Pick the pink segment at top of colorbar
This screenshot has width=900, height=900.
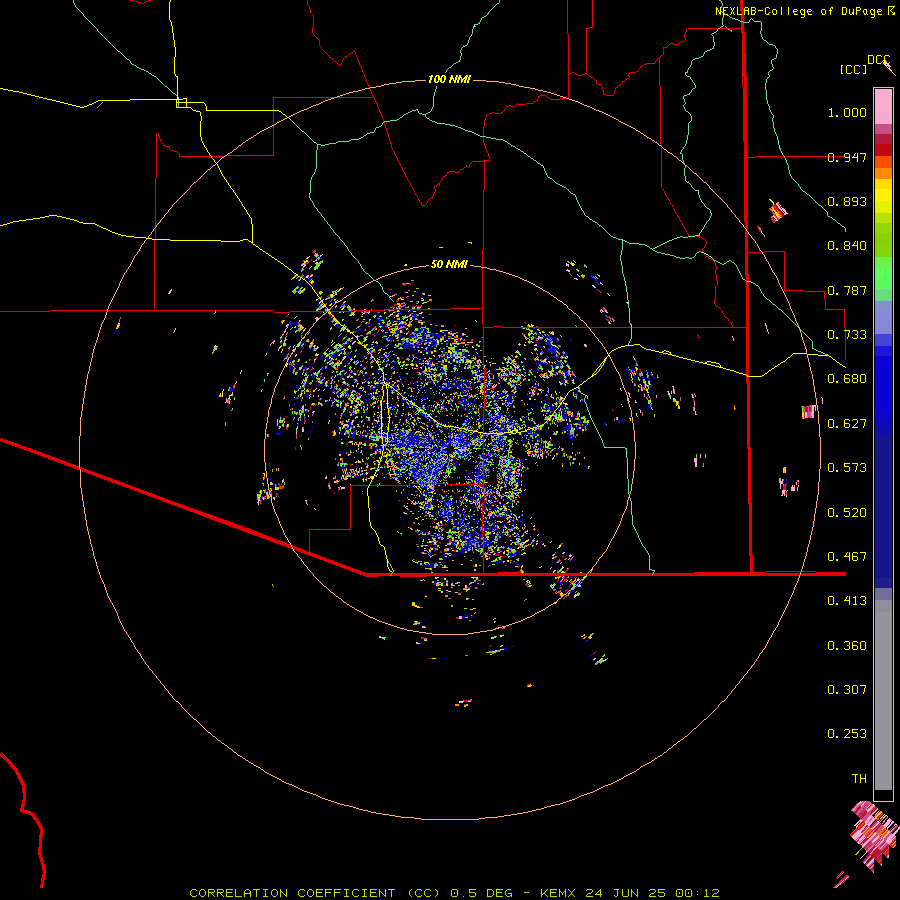[883, 106]
